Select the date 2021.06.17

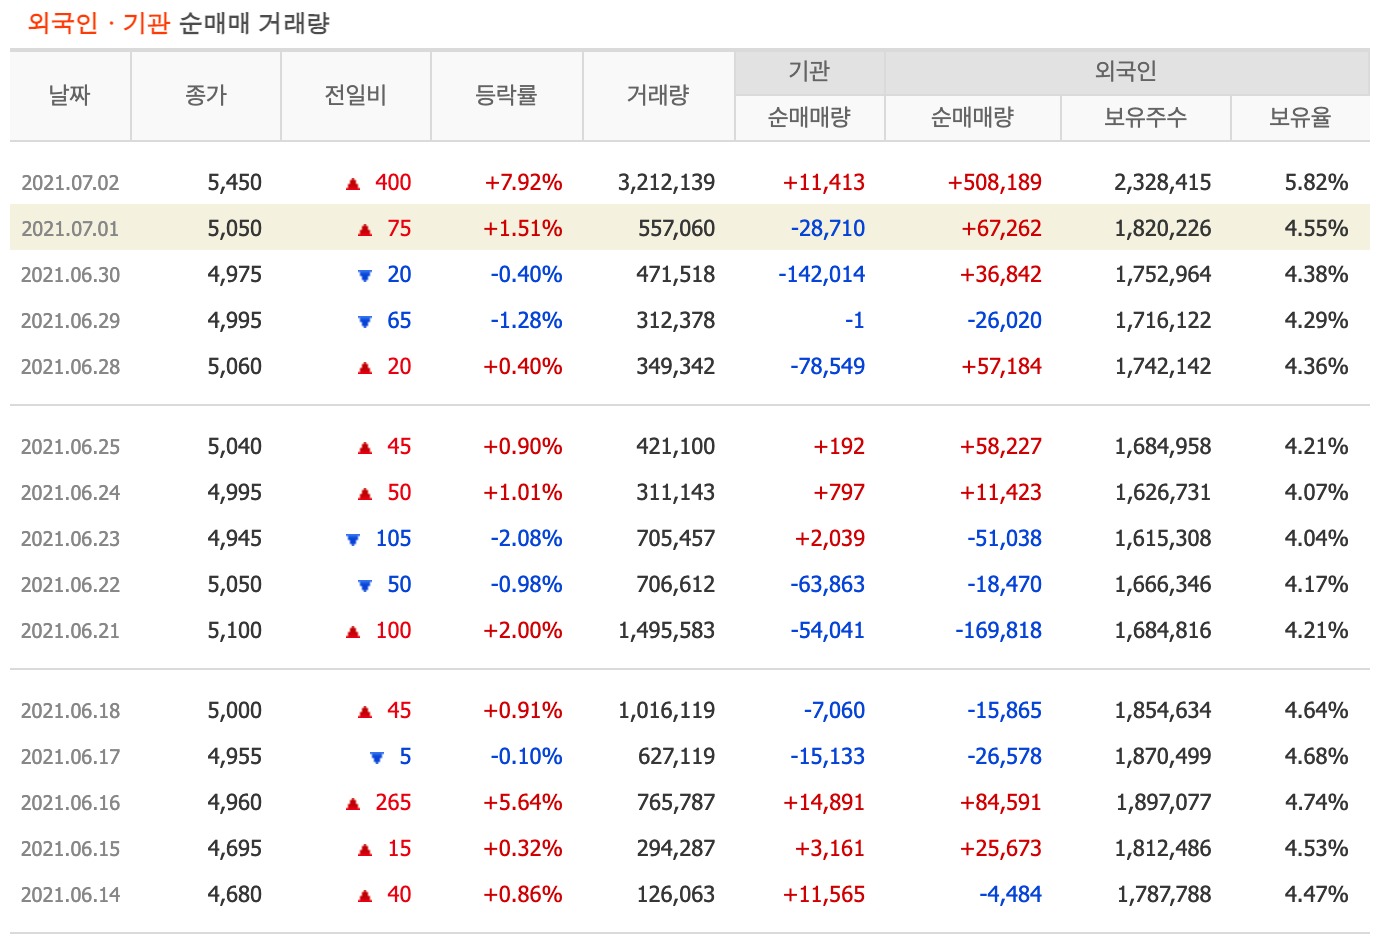[70, 757]
